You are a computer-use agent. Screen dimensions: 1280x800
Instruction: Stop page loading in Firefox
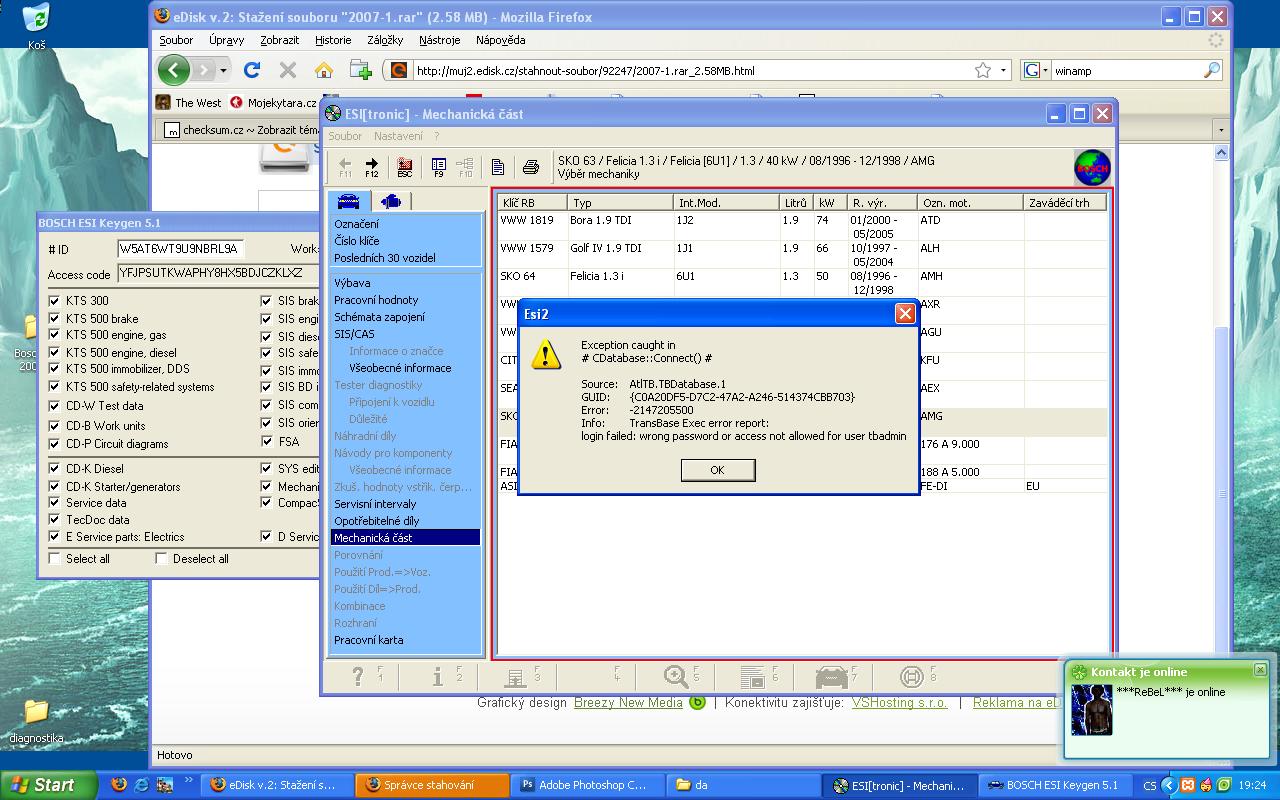tap(288, 70)
